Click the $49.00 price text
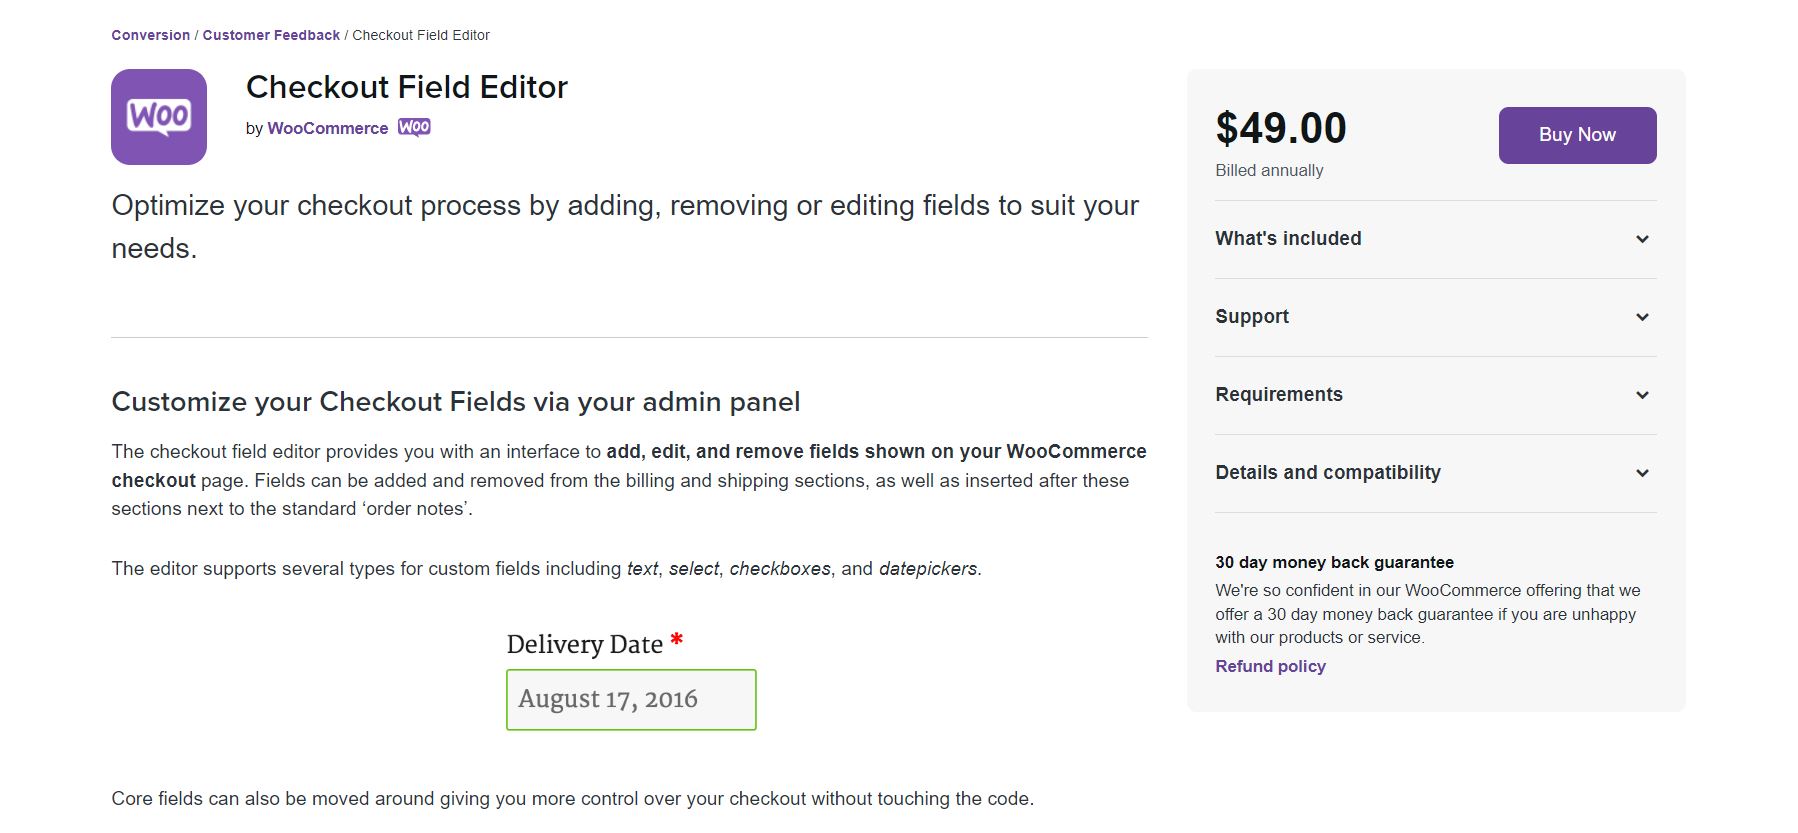The height and width of the screenshot is (833, 1798). [1281, 128]
